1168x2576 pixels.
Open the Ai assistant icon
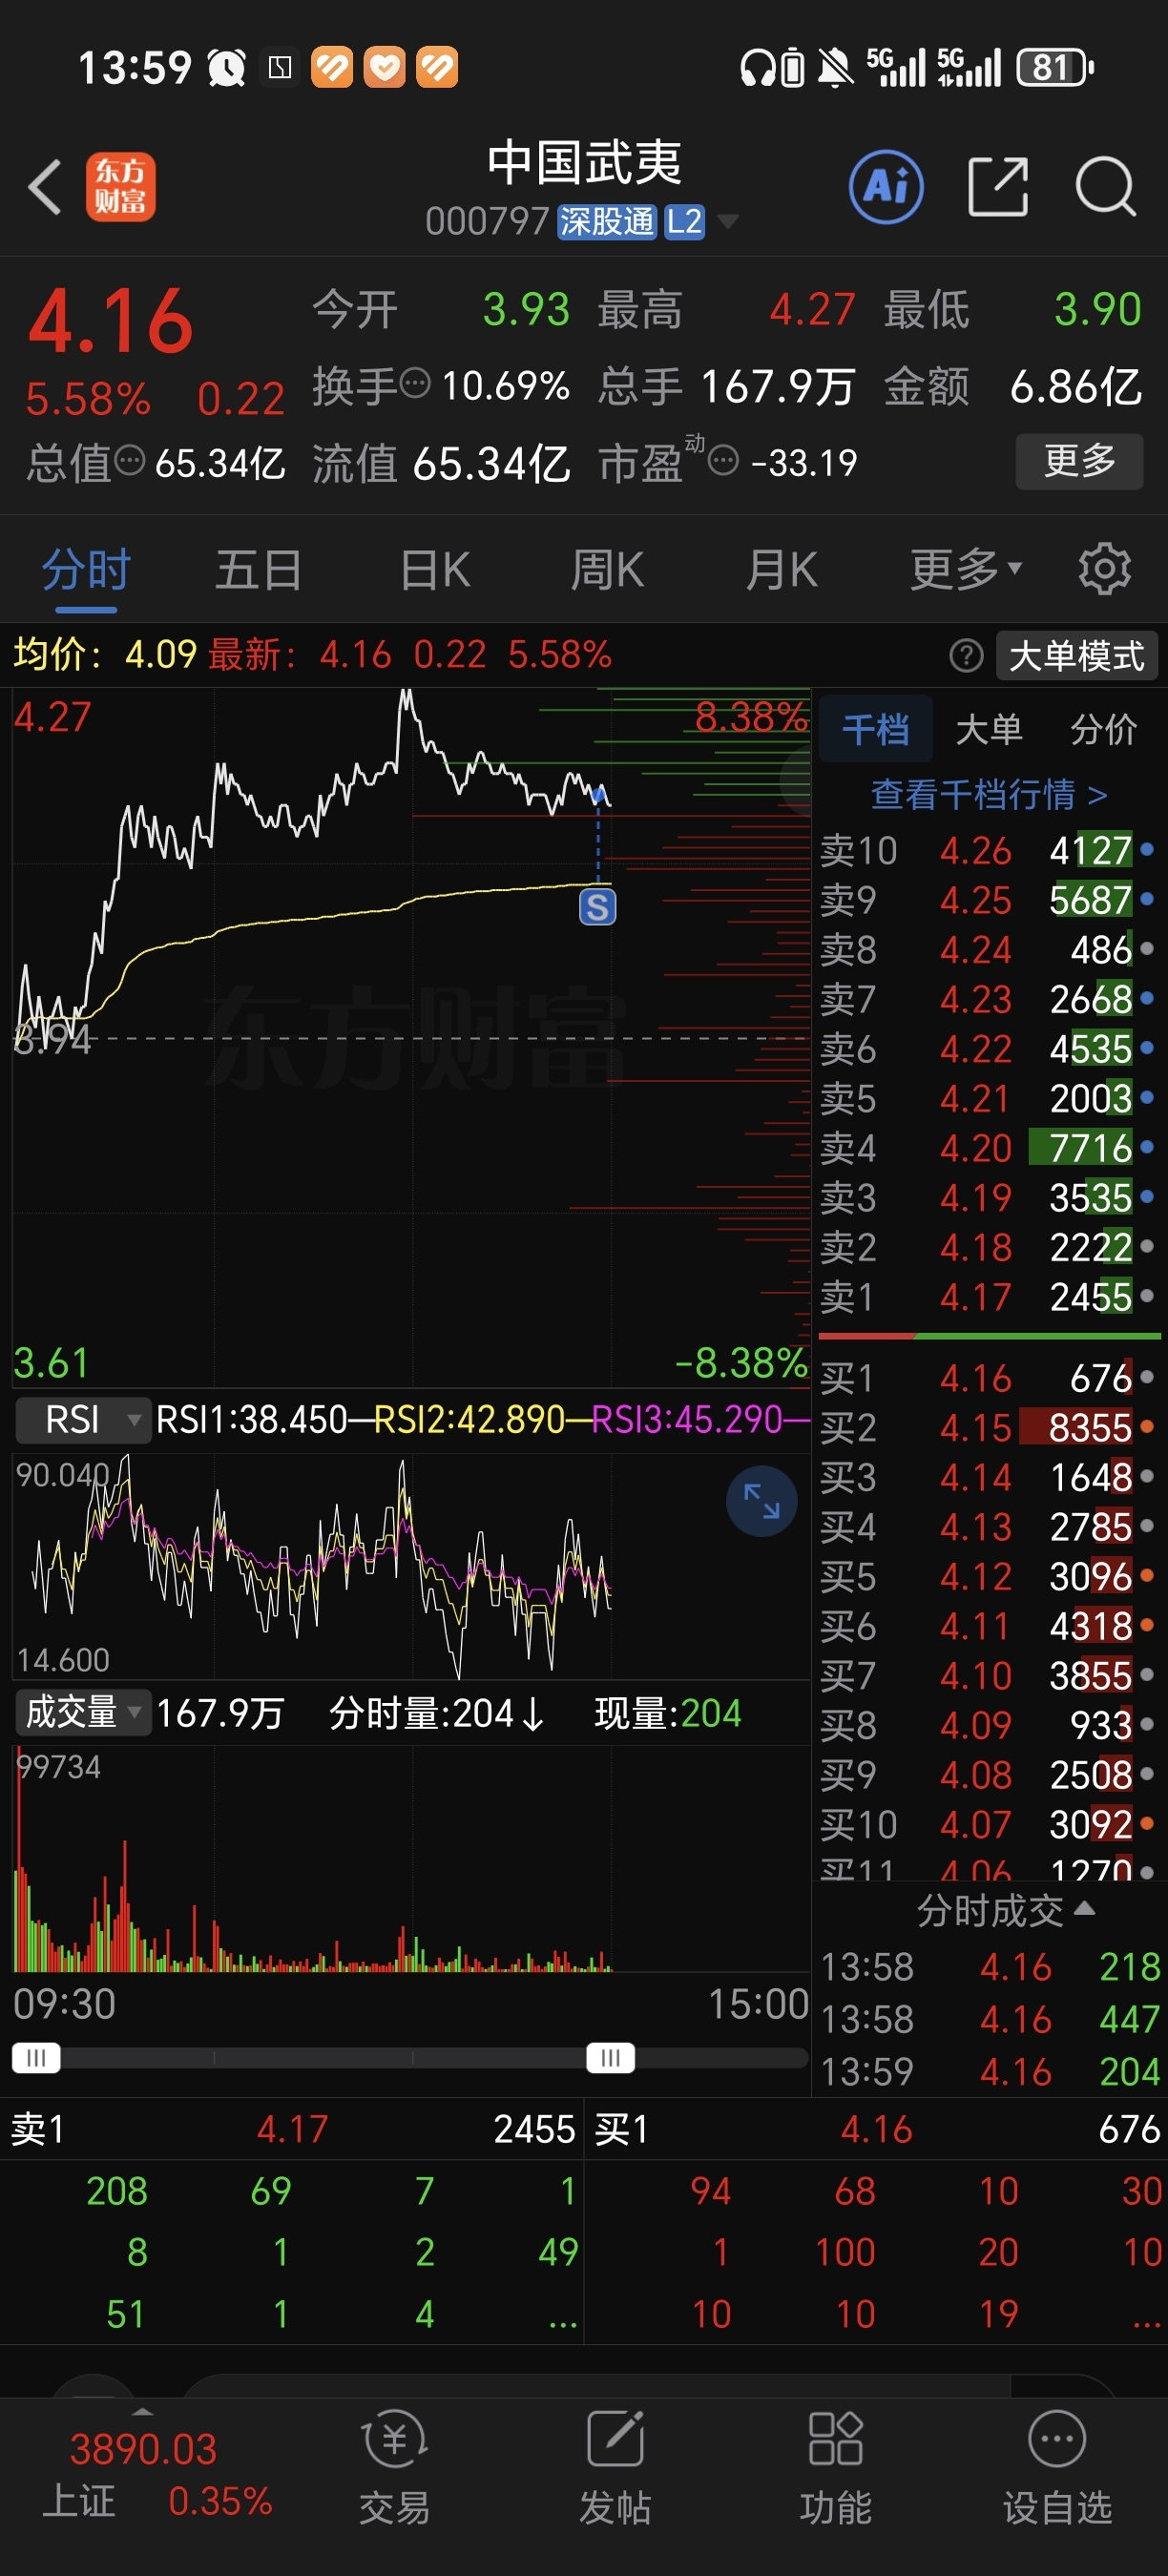tap(886, 187)
